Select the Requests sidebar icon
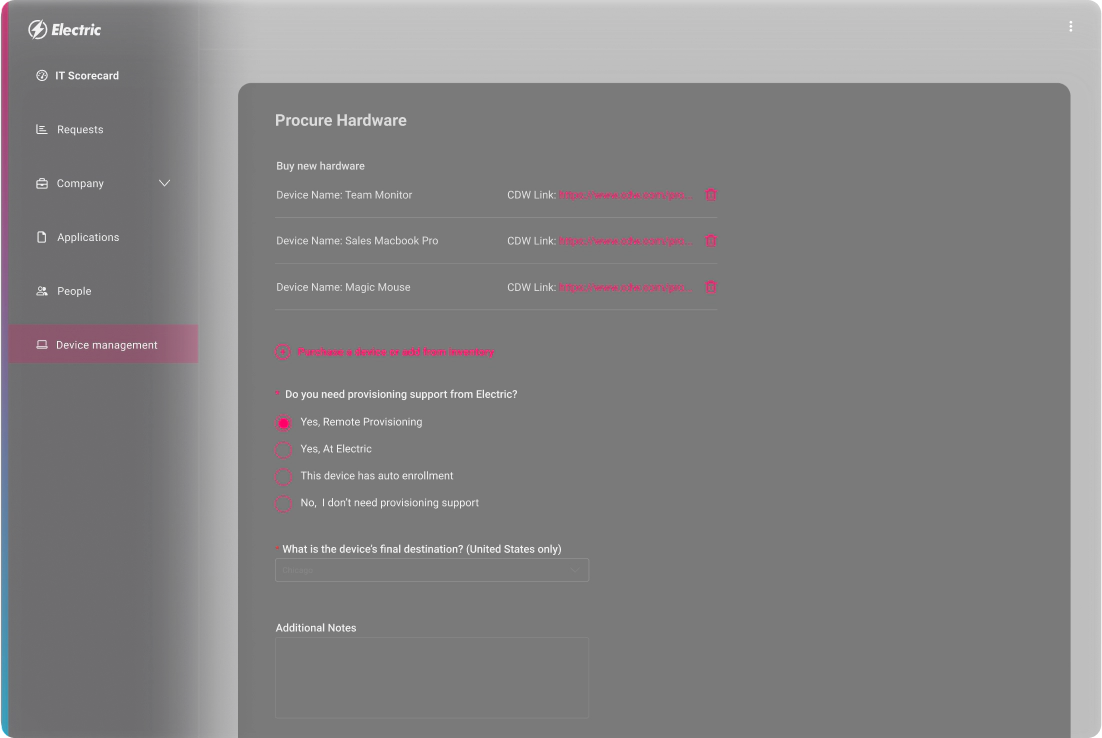Viewport: 1102px width, 738px height. coord(41,129)
